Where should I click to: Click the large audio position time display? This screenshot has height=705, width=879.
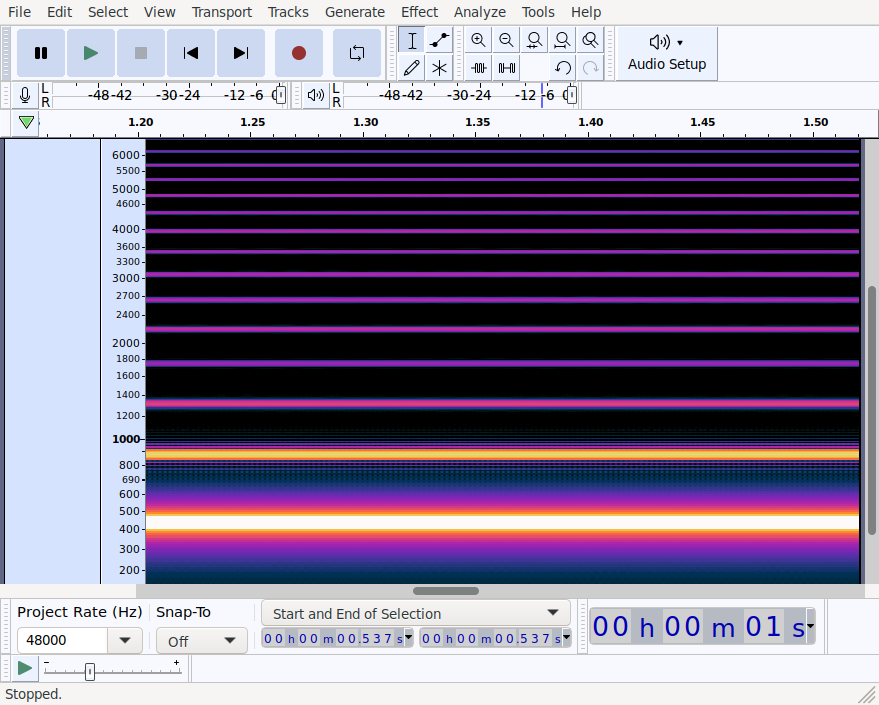tap(698, 626)
